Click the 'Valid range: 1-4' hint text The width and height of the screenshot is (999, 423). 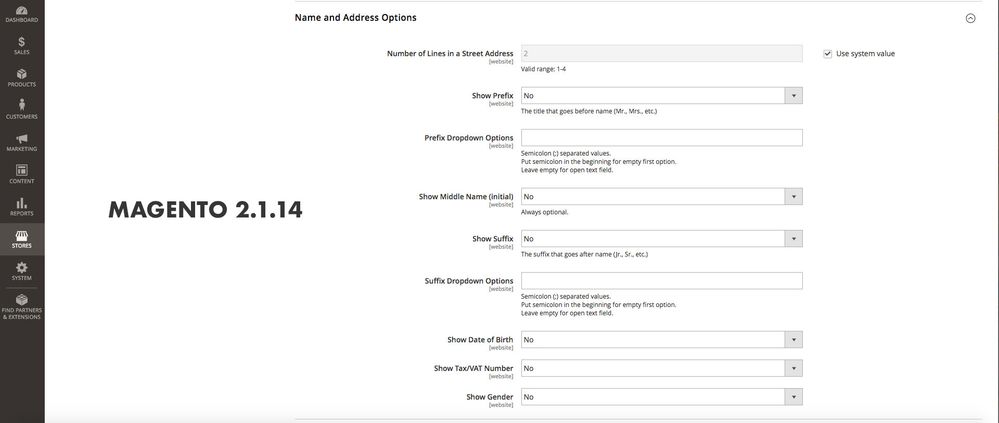click(543, 69)
